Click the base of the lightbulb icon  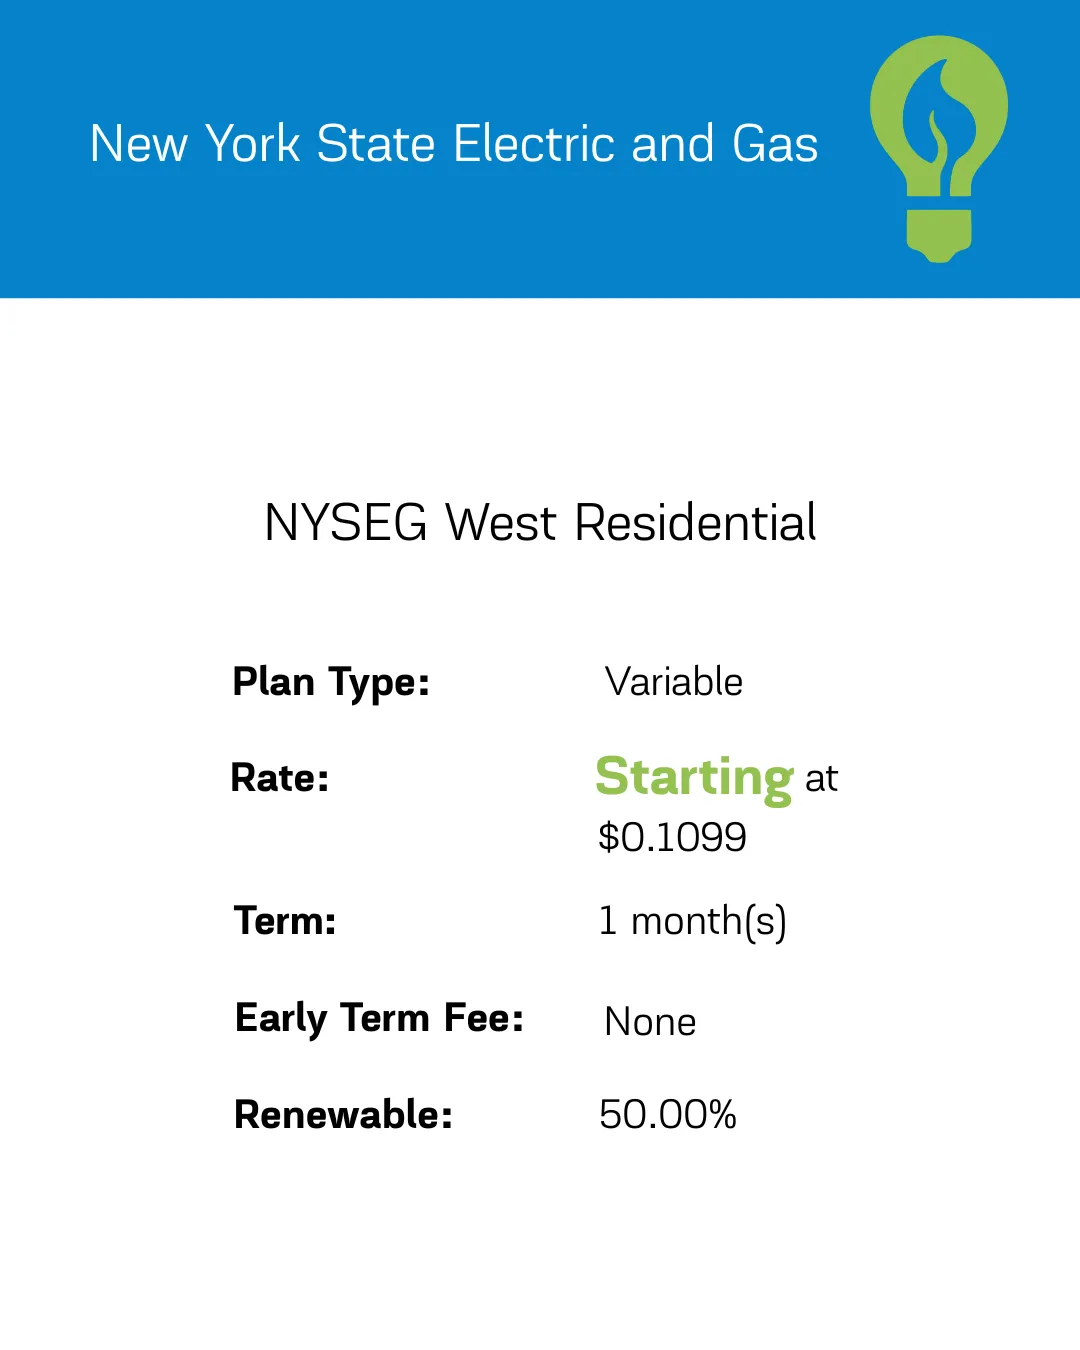tap(939, 235)
